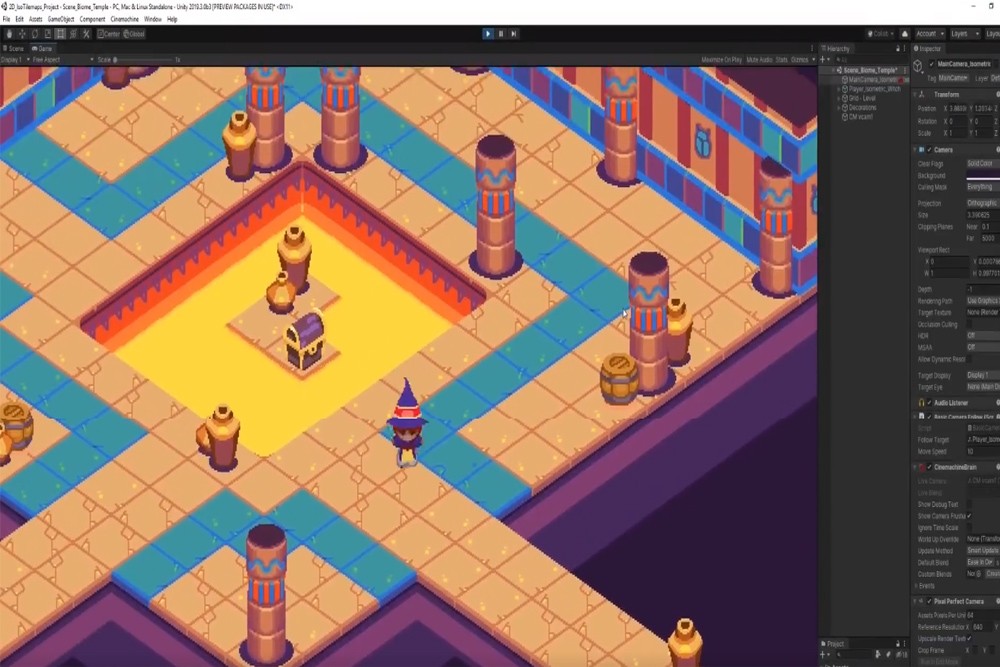Open the camera Background color swatch

click(x=983, y=176)
